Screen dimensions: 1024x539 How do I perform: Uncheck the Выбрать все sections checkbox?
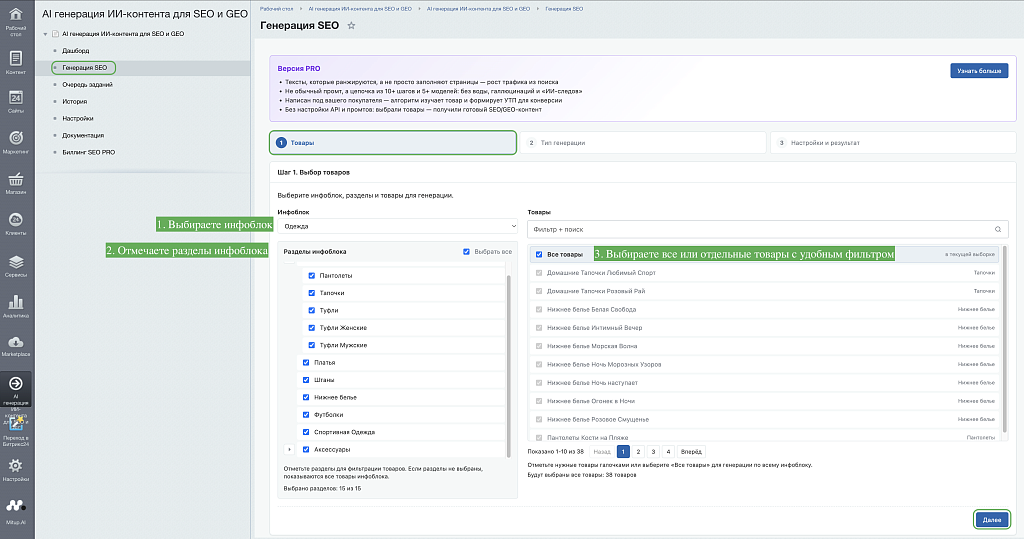pos(466,252)
